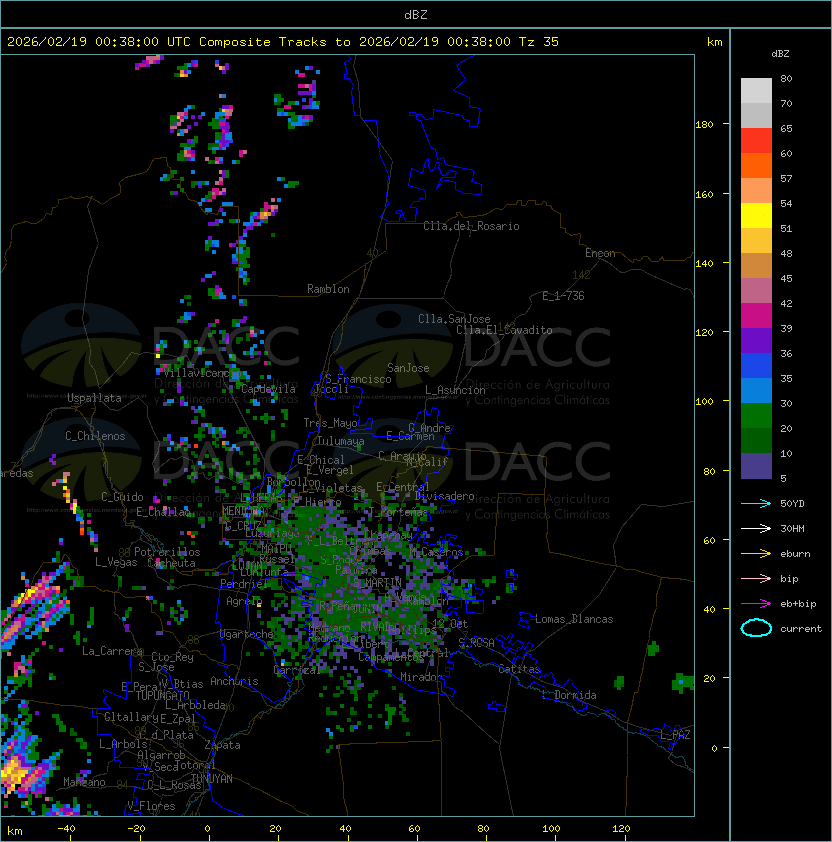Pick the red swatch between 60 and 65 dBZ
The image size is (832, 842).
(756, 141)
